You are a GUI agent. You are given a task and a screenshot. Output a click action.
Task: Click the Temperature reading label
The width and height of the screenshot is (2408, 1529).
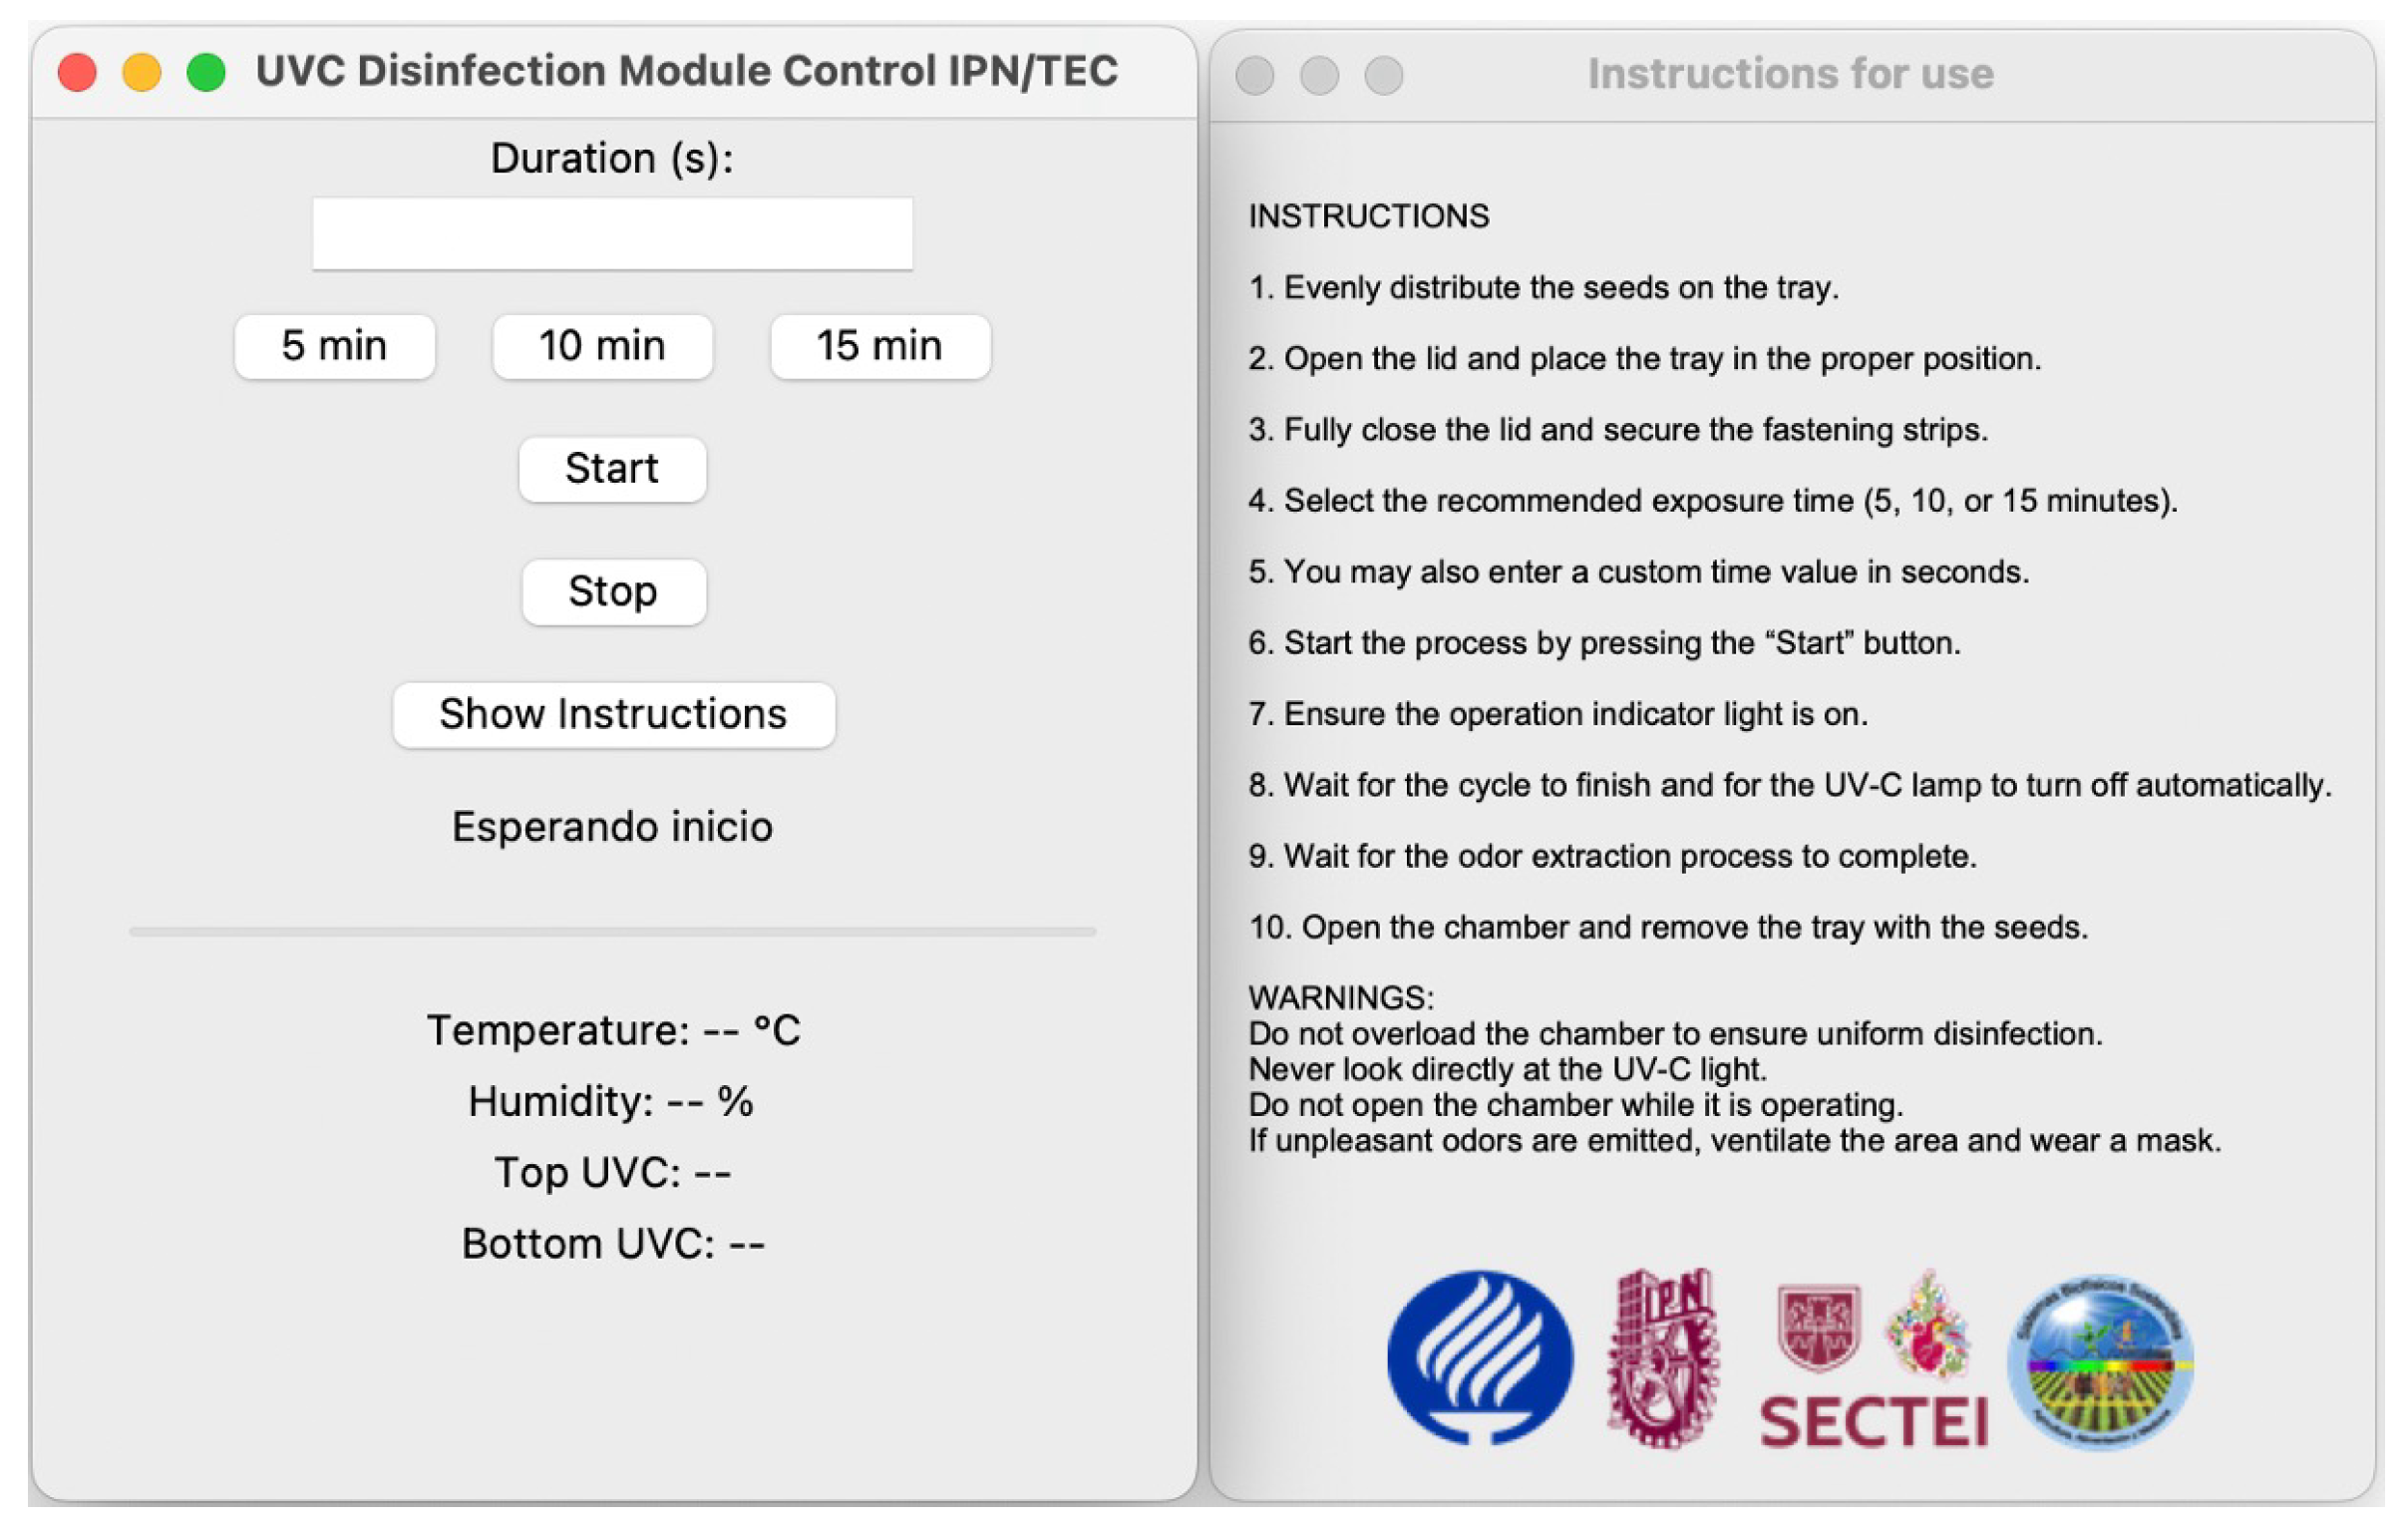(x=613, y=1030)
